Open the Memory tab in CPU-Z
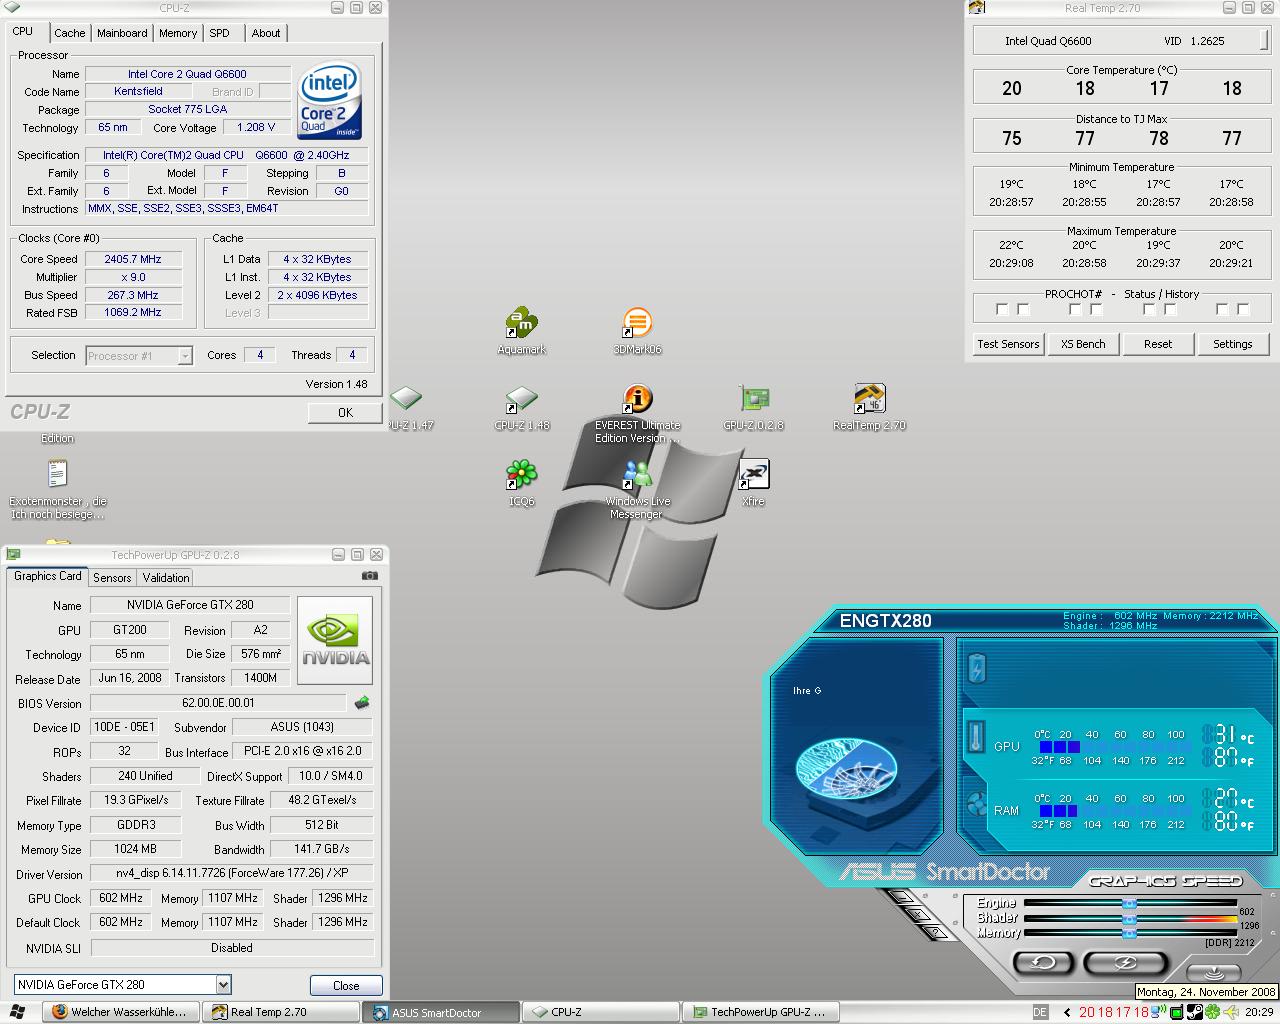The width and height of the screenshot is (1280, 1024). [178, 33]
